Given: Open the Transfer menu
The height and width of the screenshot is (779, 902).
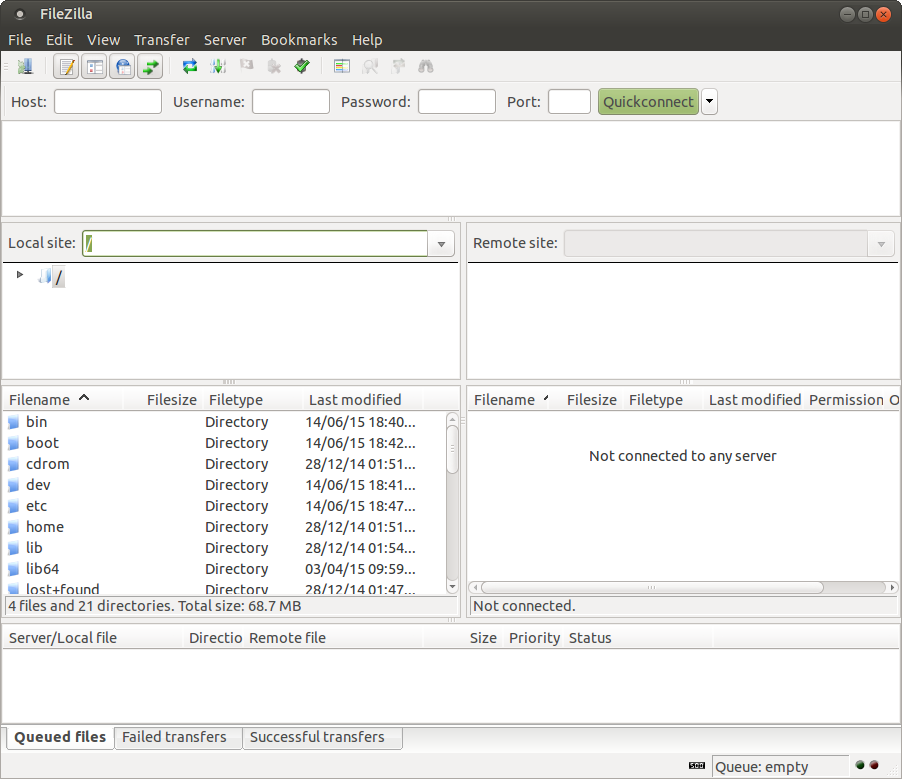Looking at the screenshot, I should pos(161,40).
